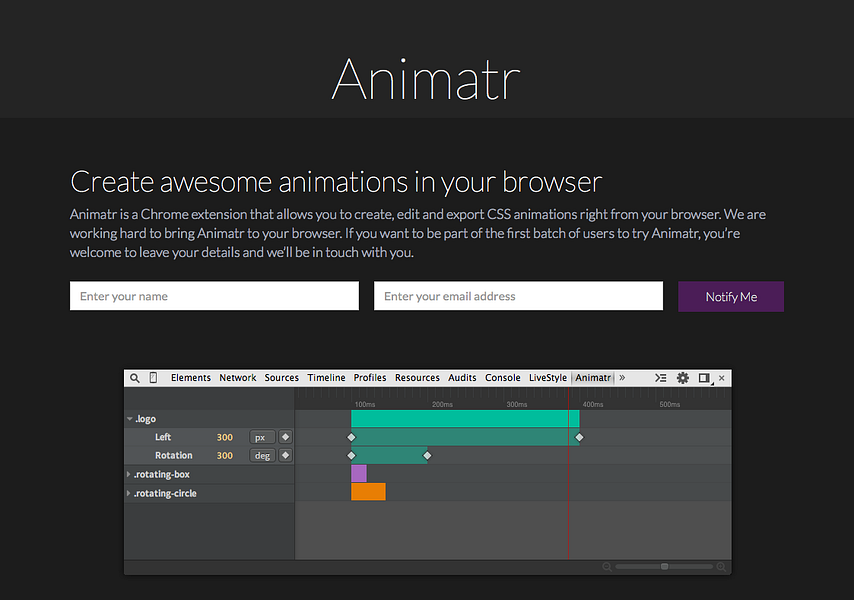Focus the email address field
Viewport: 854px width, 600px height.
(x=518, y=296)
